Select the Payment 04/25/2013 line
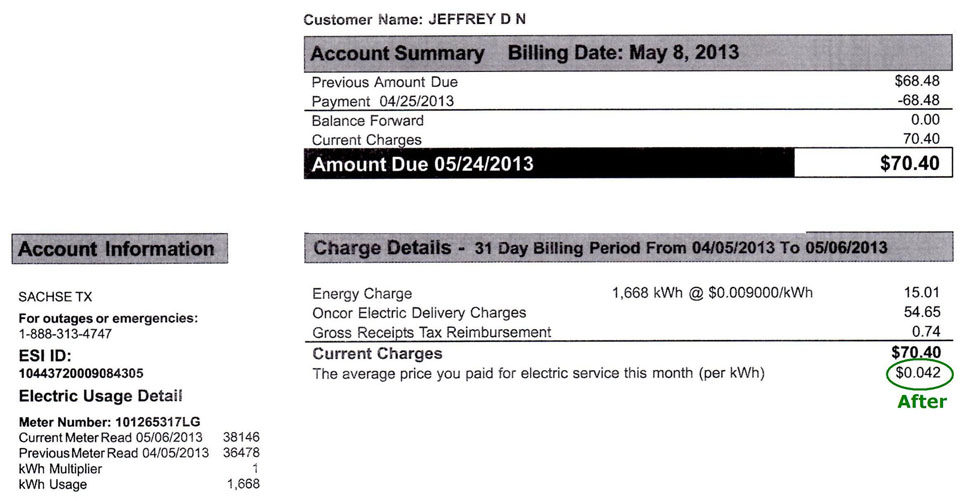960x499 pixels. pos(383,101)
